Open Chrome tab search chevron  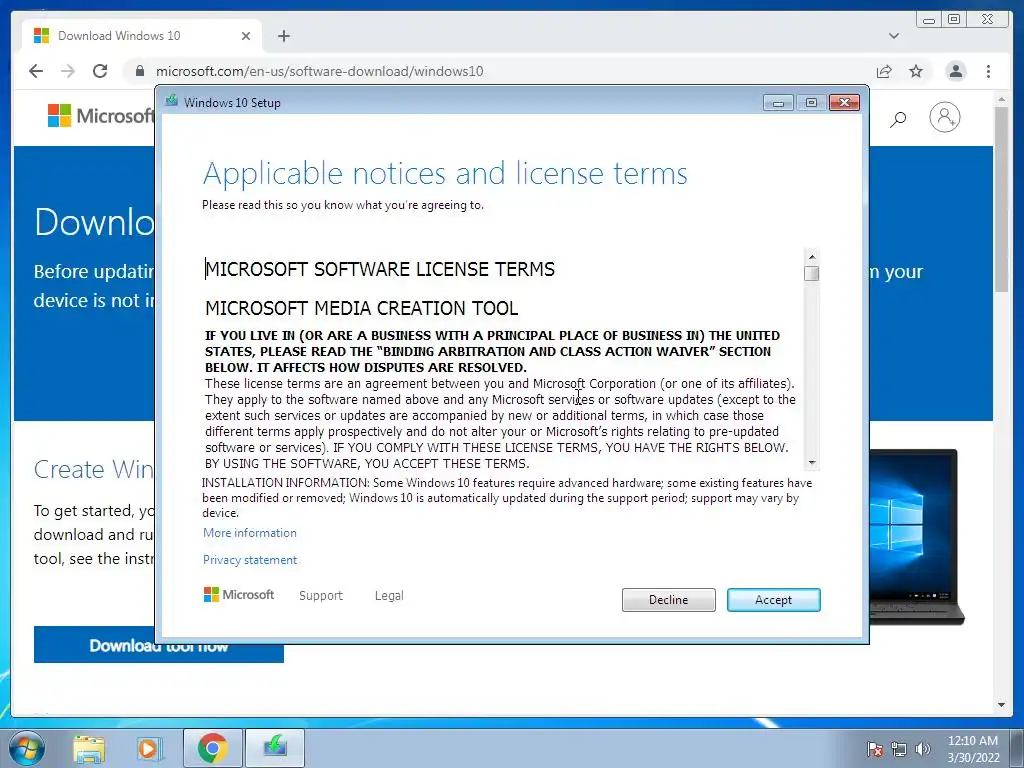tap(894, 36)
